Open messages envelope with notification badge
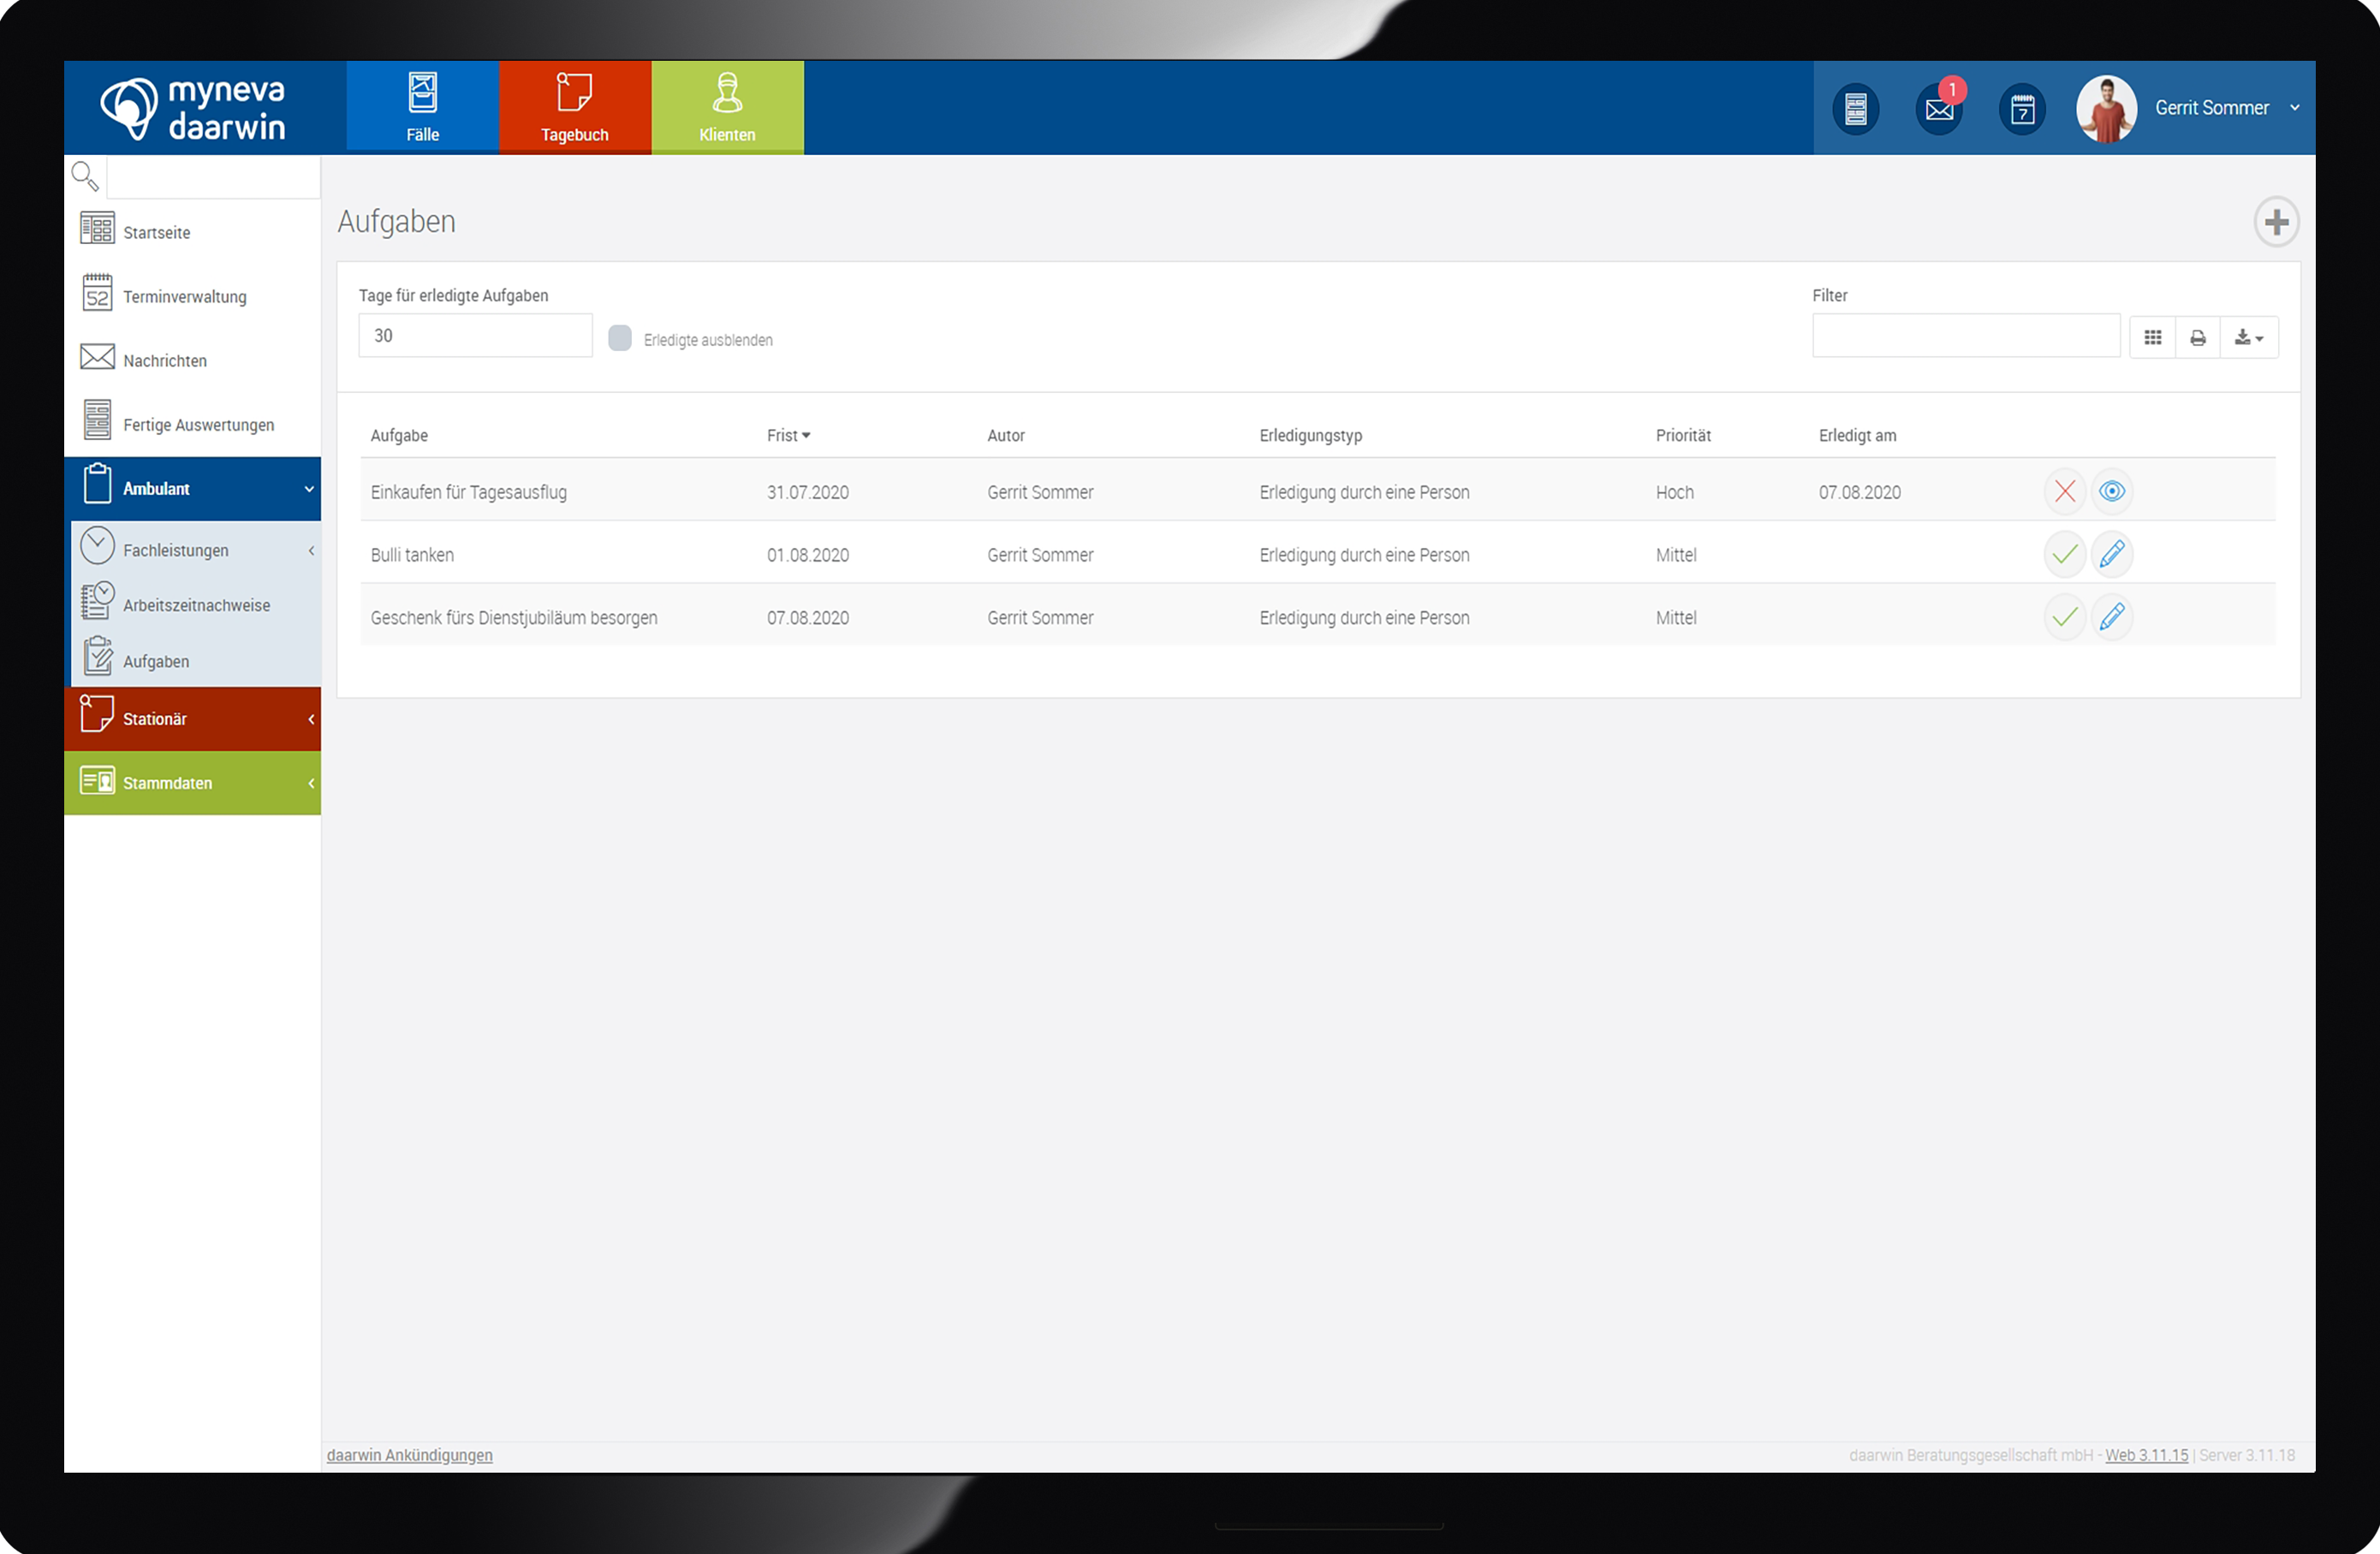The width and height of the screenshot is (2380, 1554). pyautogui.click(x=1939, y=108)
